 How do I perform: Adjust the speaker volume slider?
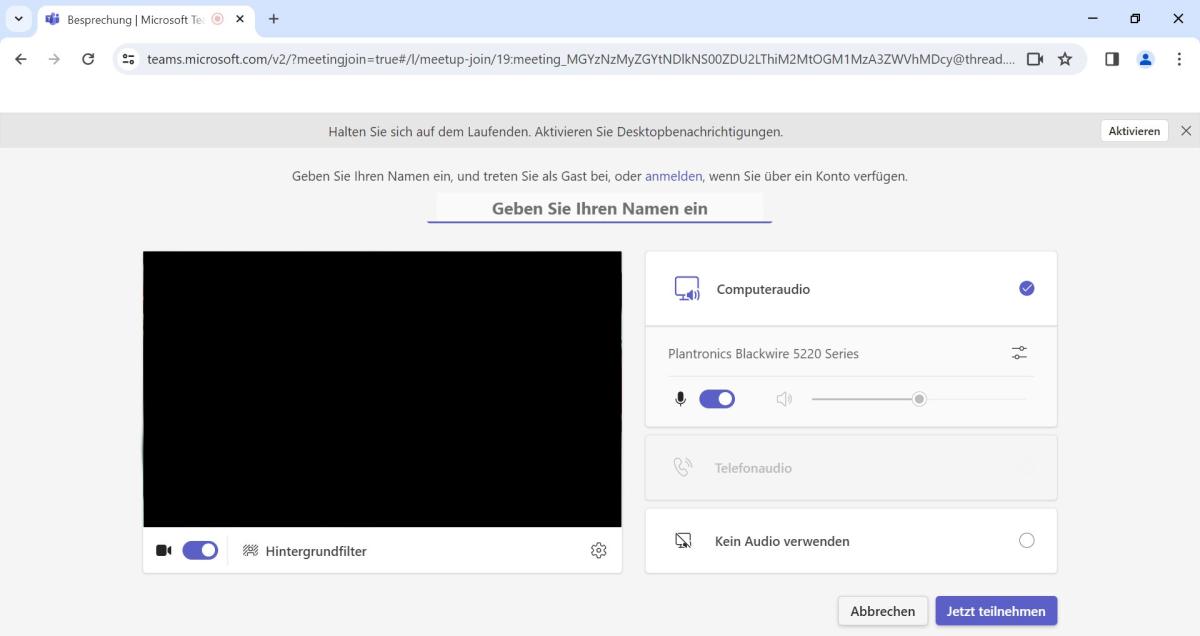pyautogui.click(x=919, y=398)
